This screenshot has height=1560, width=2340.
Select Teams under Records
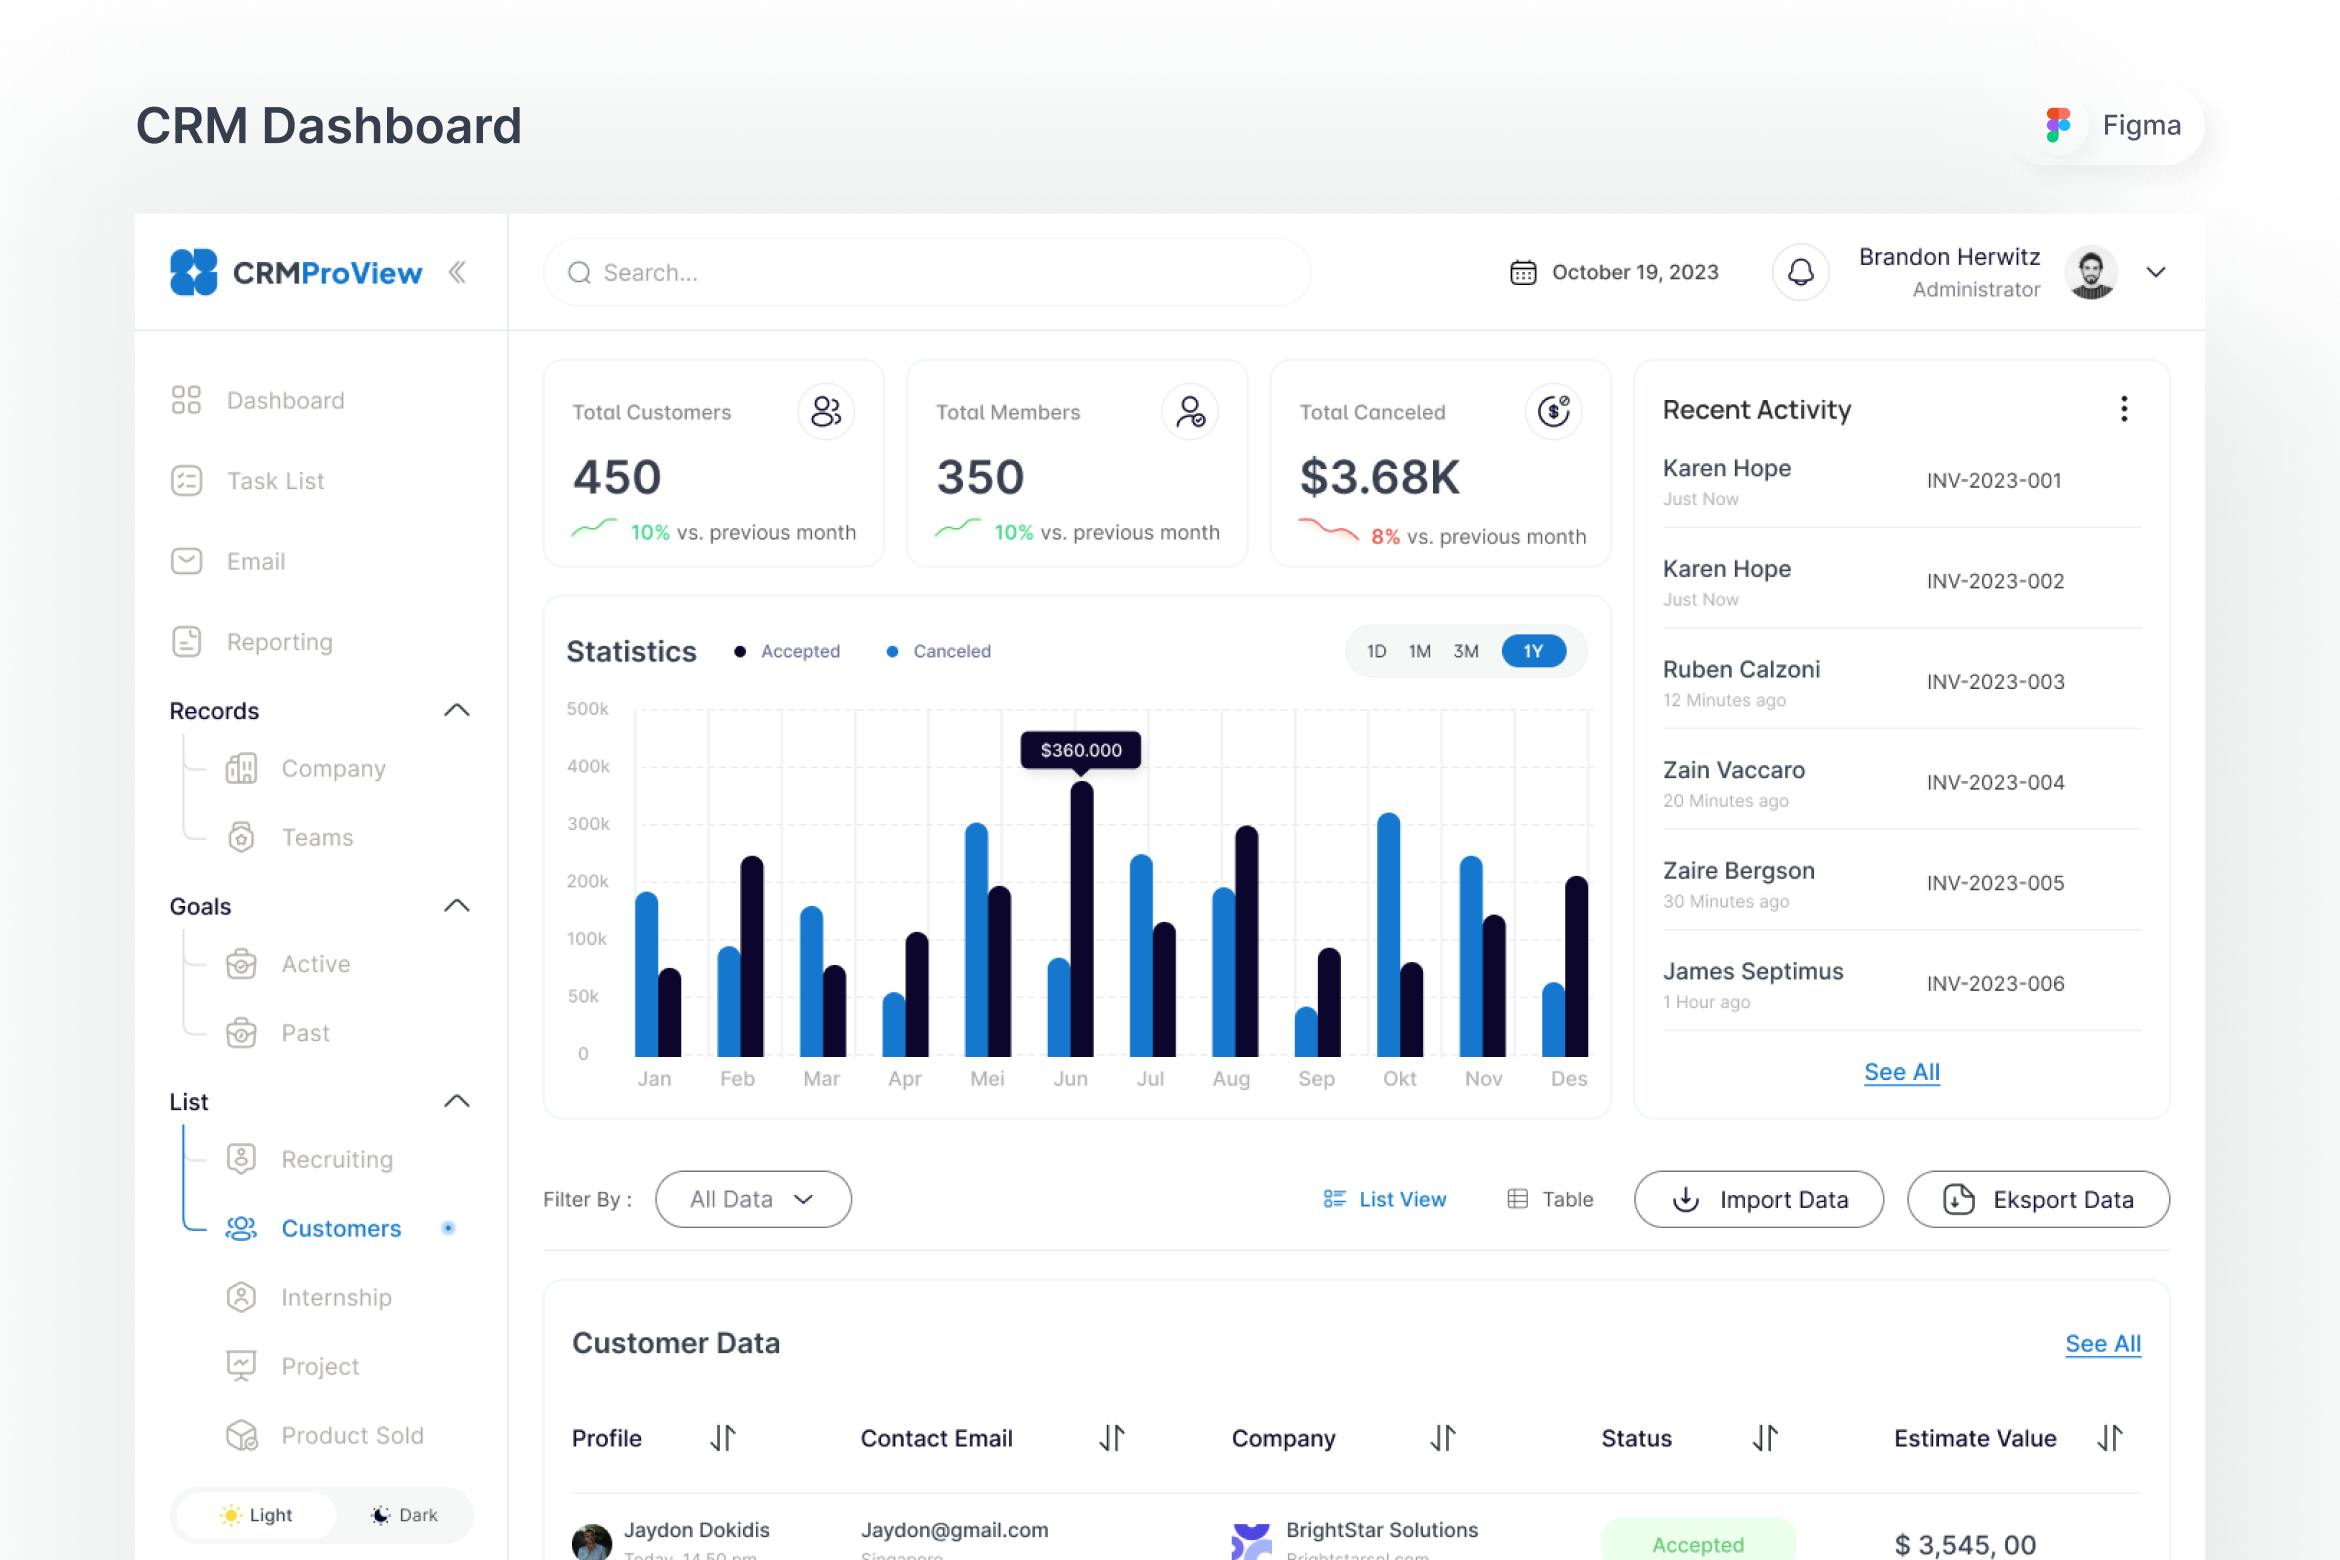click(290, 837)
